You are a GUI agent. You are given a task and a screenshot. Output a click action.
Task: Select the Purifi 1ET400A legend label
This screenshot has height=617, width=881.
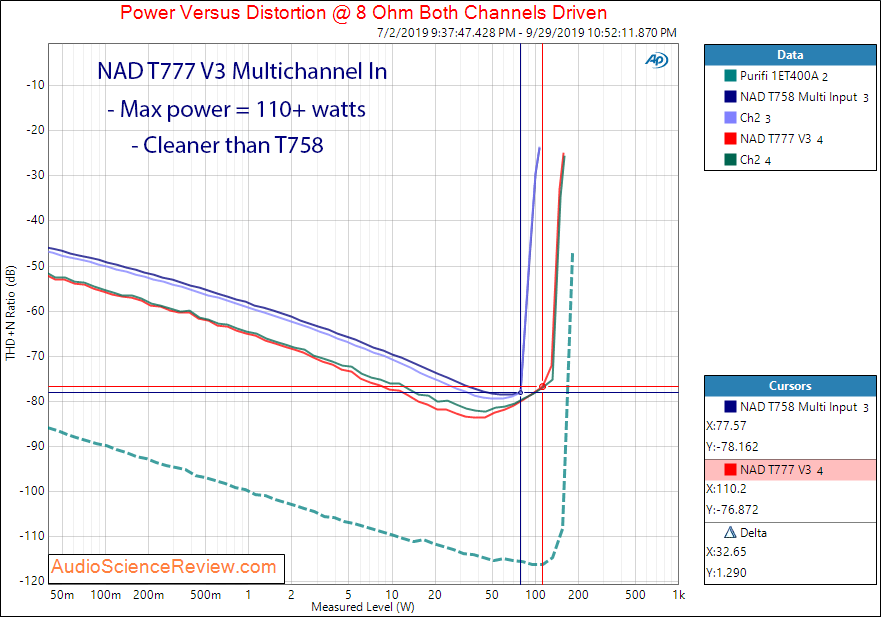click(783, 76)
